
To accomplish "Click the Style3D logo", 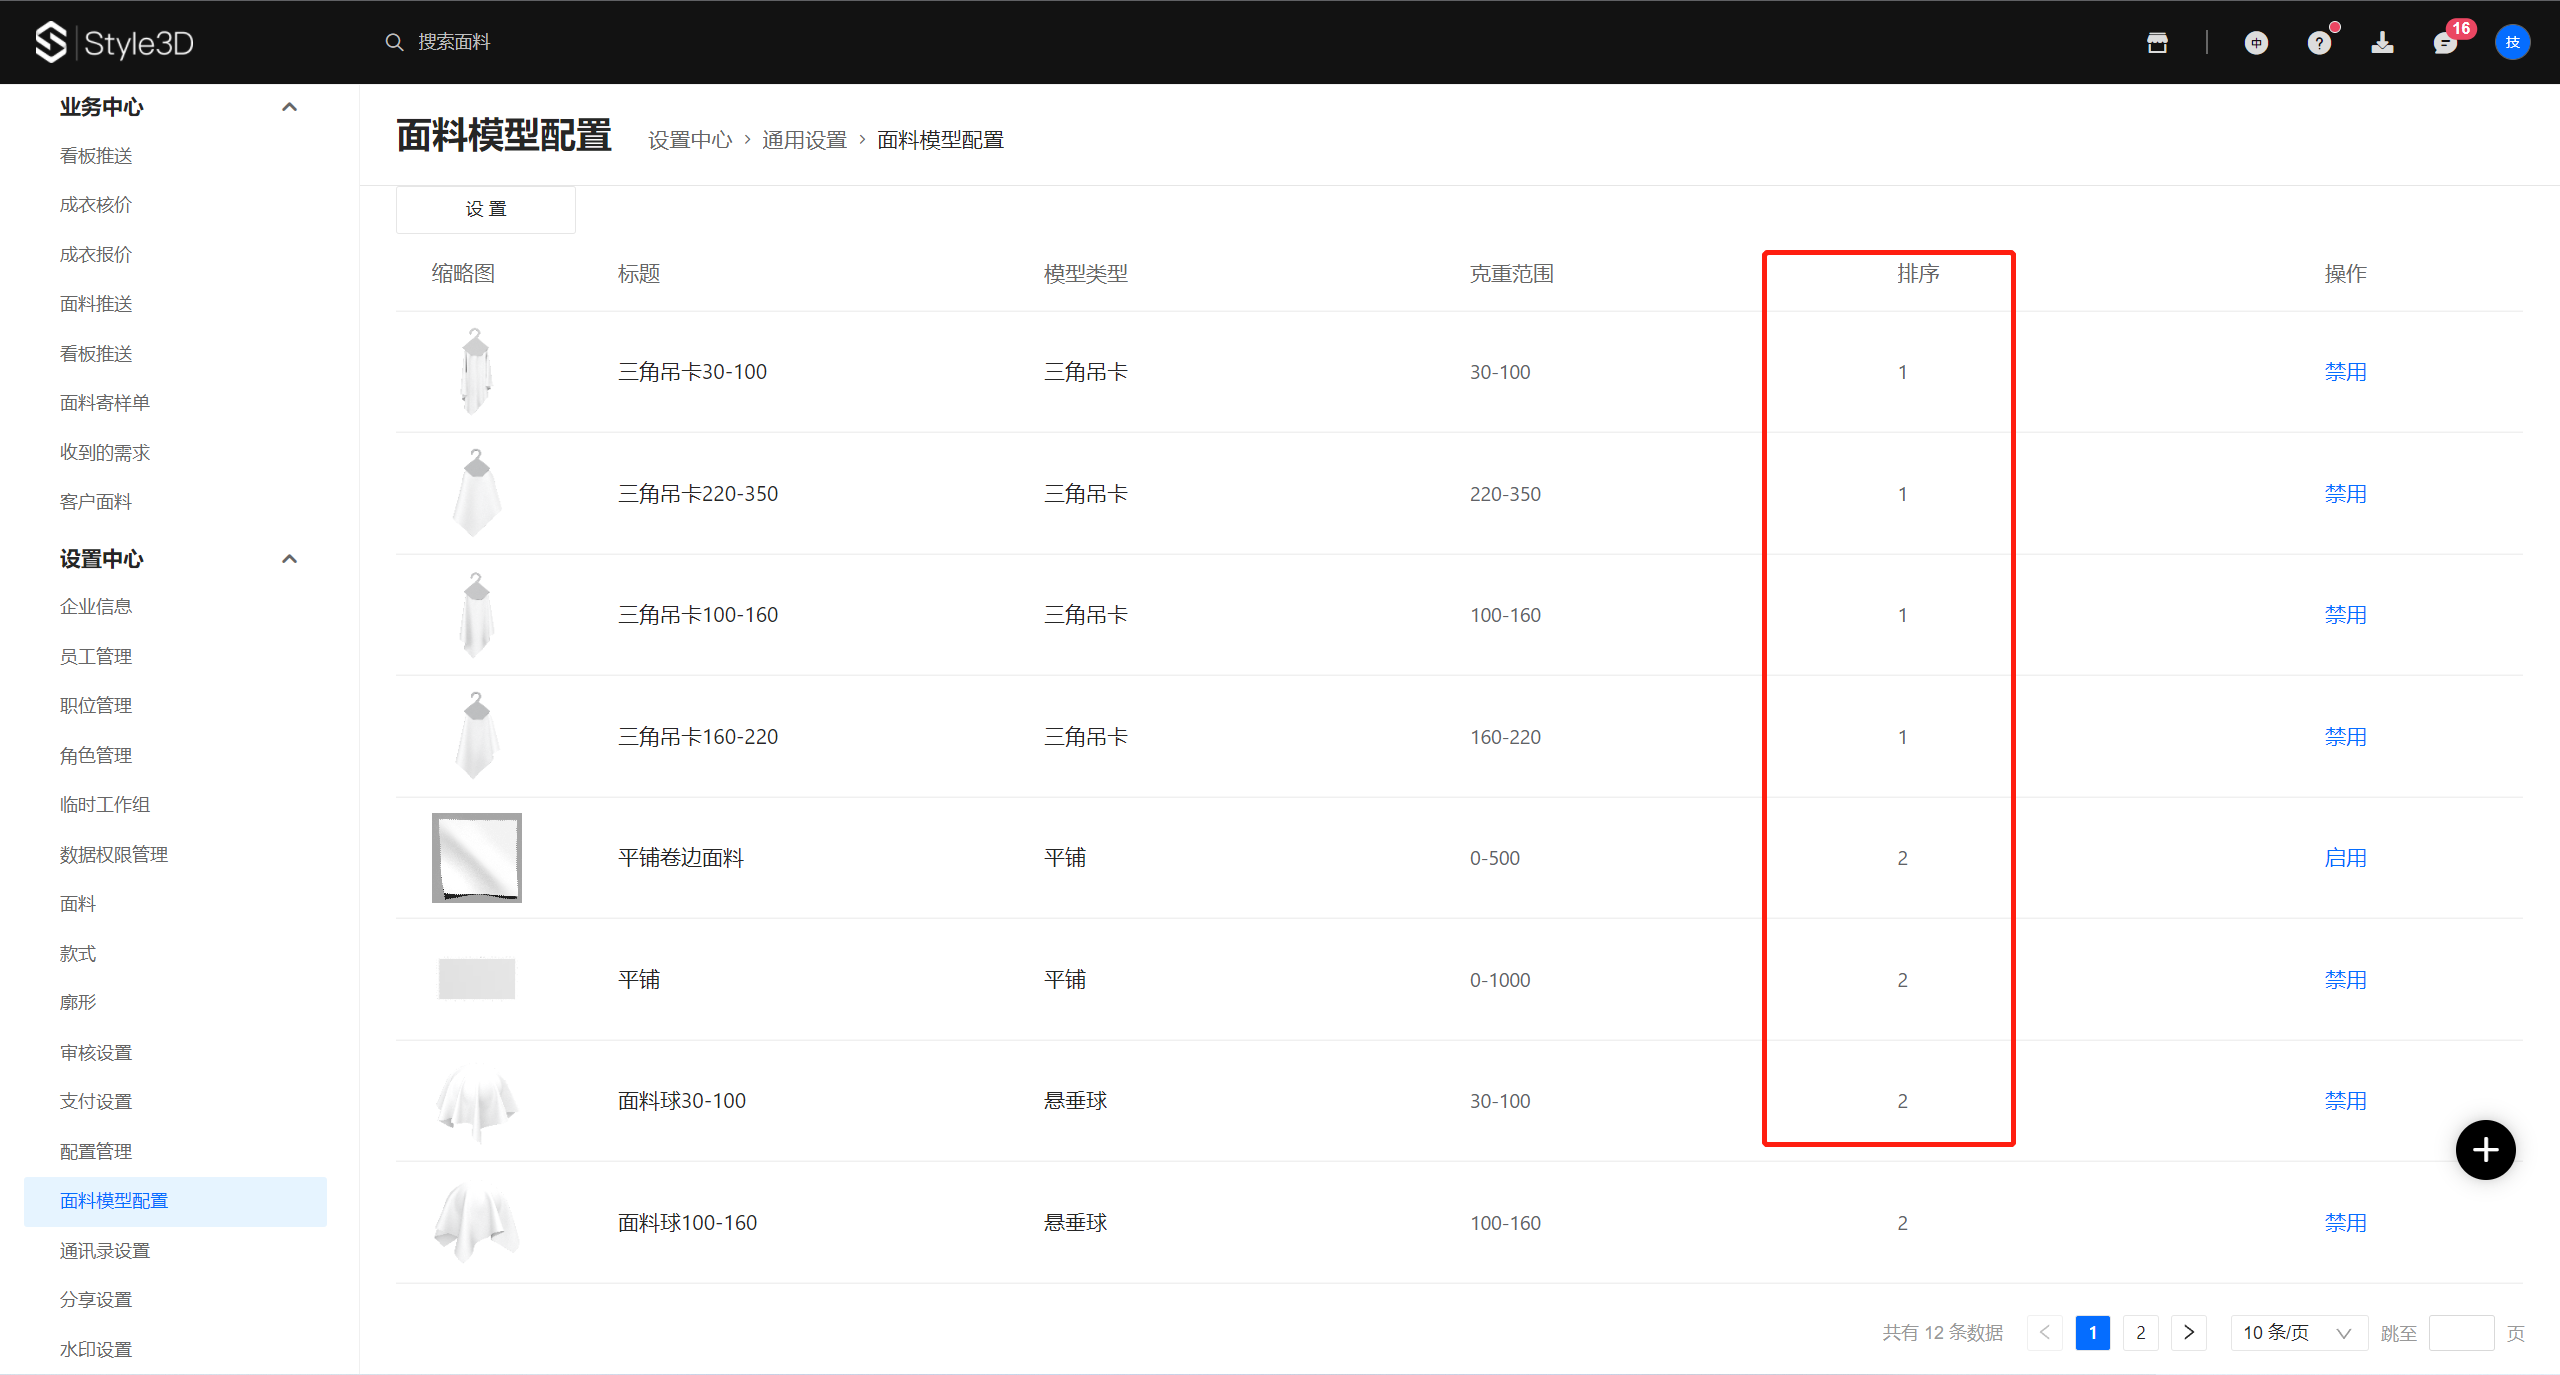I will (x=114, y=42).
